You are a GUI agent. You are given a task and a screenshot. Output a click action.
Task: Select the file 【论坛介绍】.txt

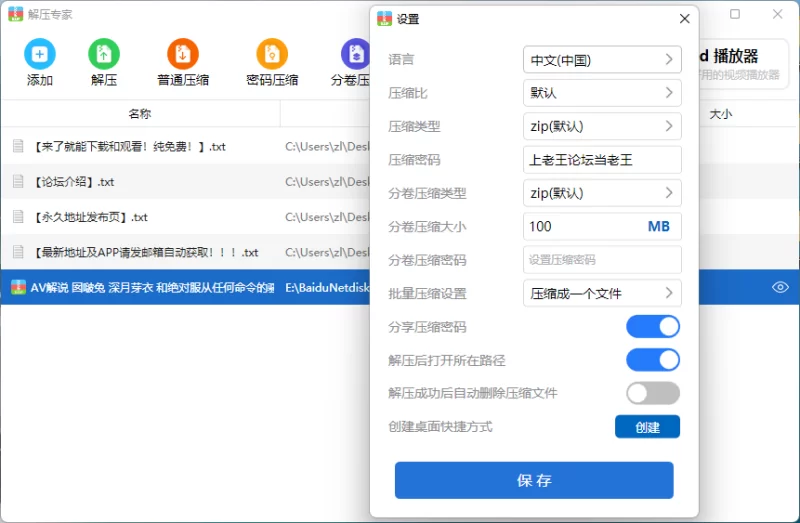point(74,182)
